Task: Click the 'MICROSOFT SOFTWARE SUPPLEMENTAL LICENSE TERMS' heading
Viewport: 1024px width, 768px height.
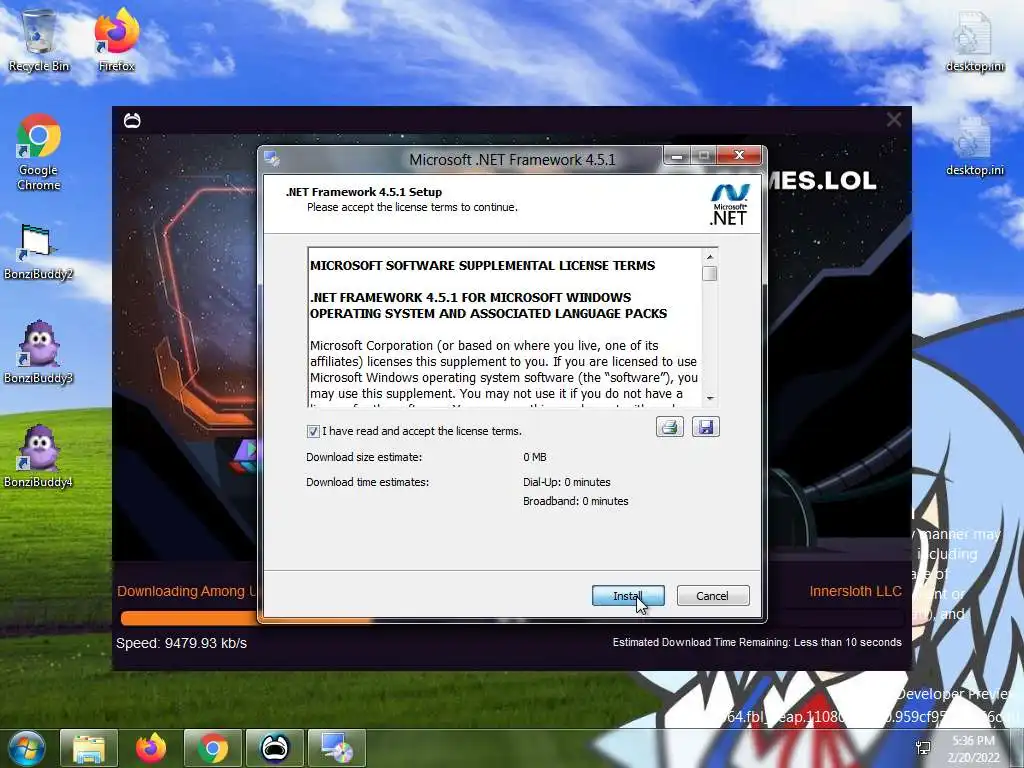Action: [483, 265]
